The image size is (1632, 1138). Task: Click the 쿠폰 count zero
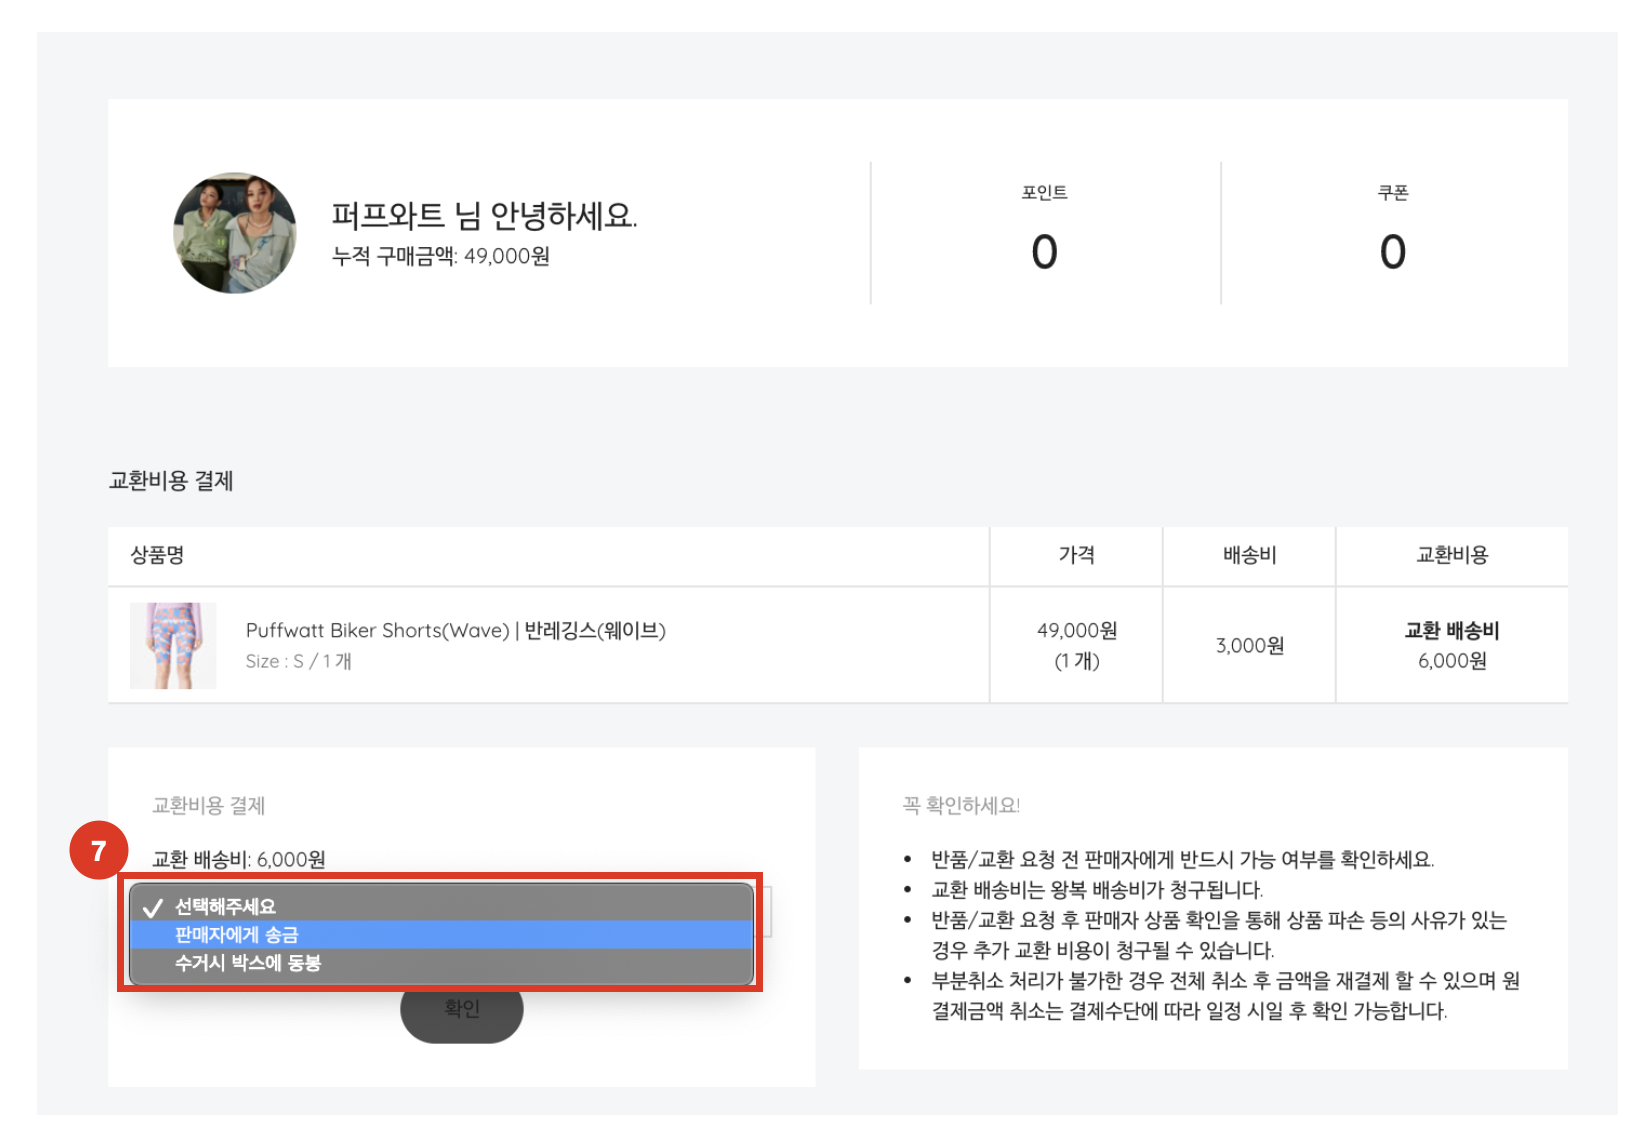pos(1393,252)
